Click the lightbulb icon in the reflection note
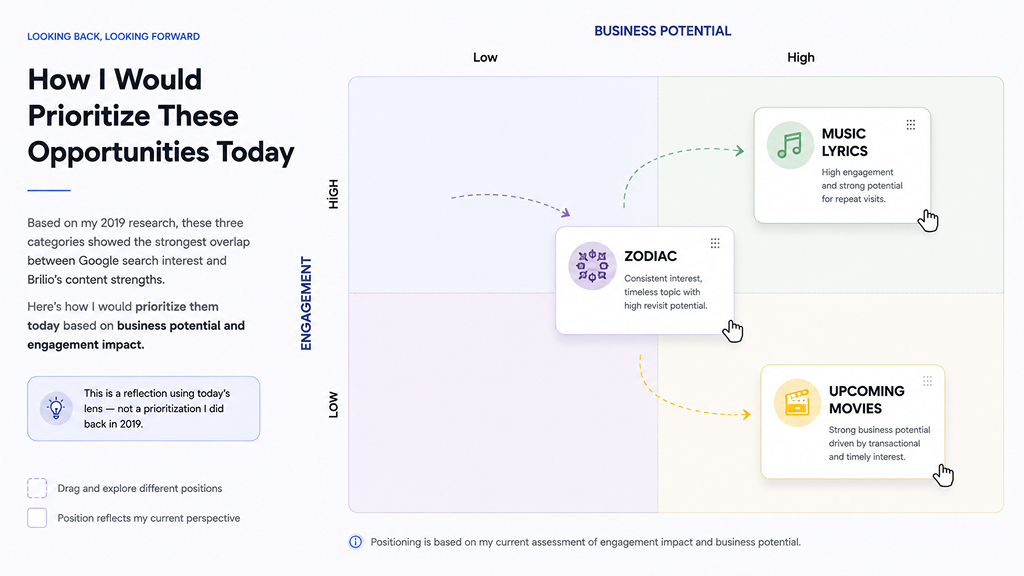 click(x=56, y=409)
